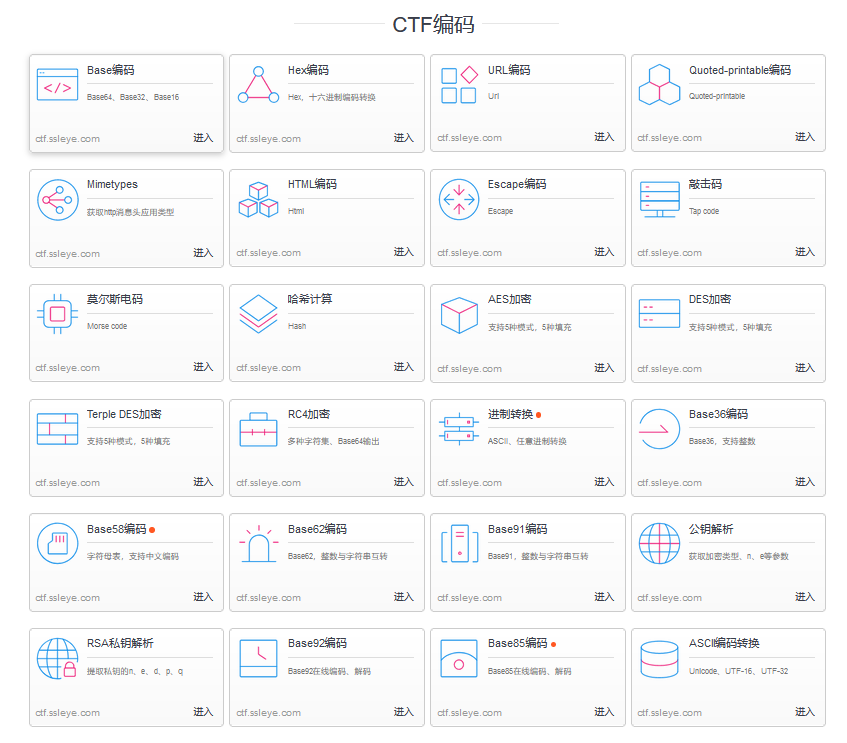Screen dimensions: 847x743
Task: Select the Base编码 title text
Action: (111, 70)
